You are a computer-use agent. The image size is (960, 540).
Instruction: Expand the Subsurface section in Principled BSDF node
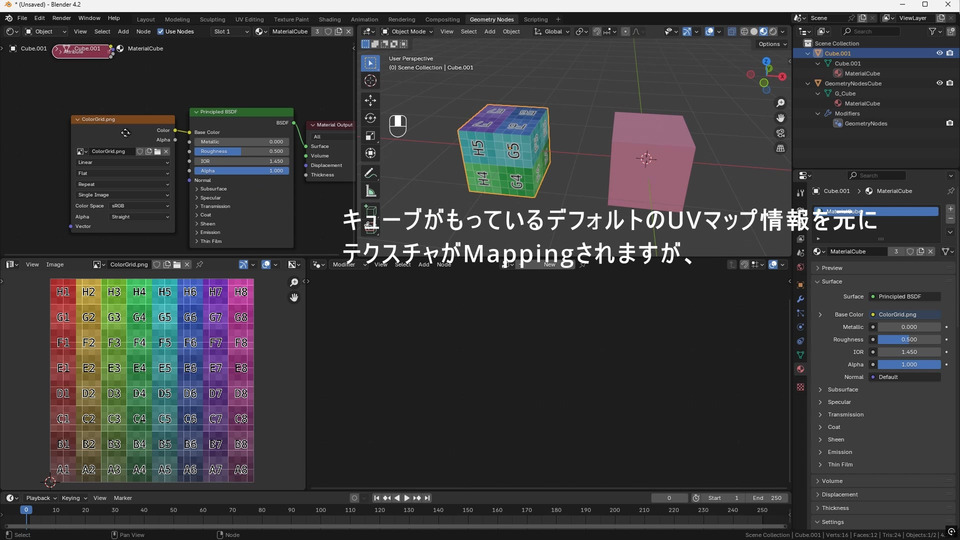pos(213,188)
